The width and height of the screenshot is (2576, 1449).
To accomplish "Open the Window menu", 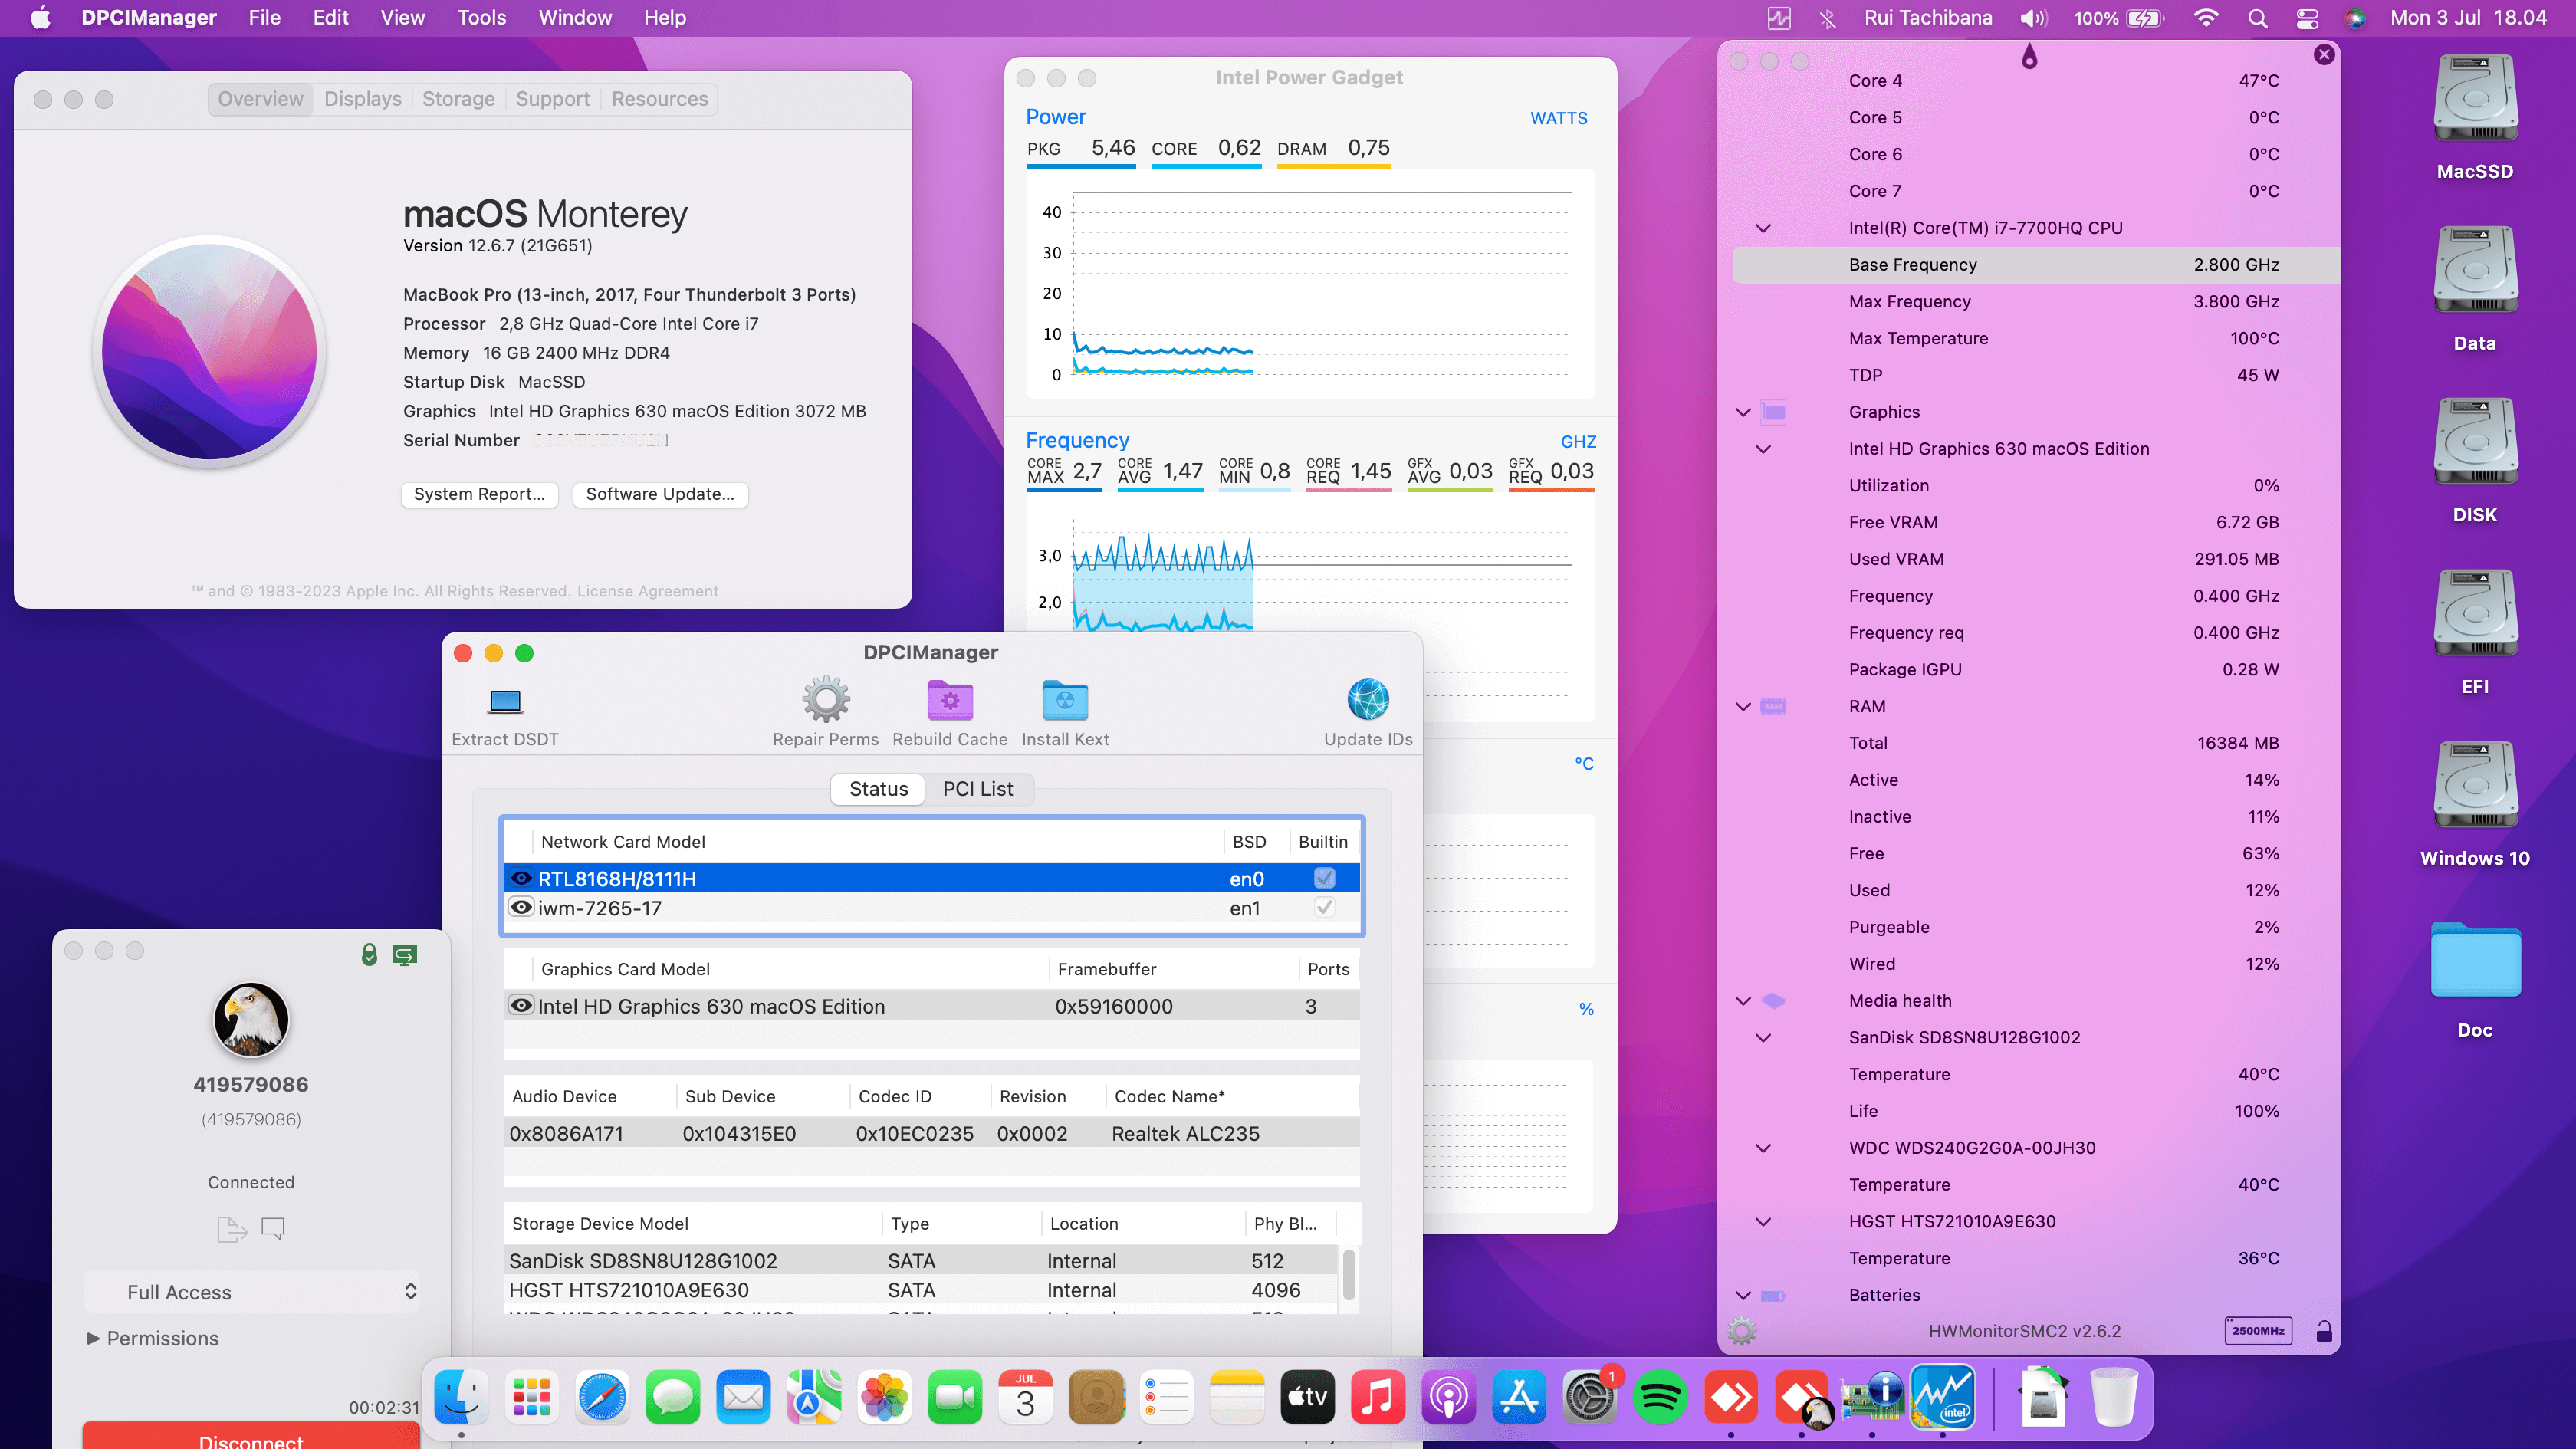I will point(575,18).
